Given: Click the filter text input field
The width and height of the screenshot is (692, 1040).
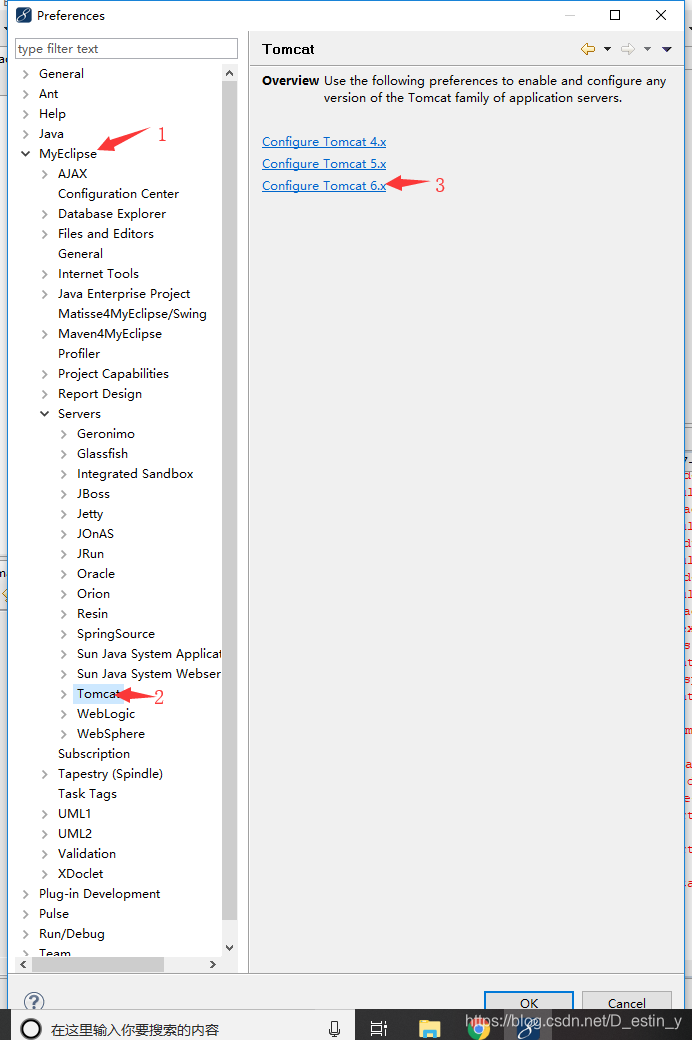Looking at the screenshot, I should (x=126, y=48).
